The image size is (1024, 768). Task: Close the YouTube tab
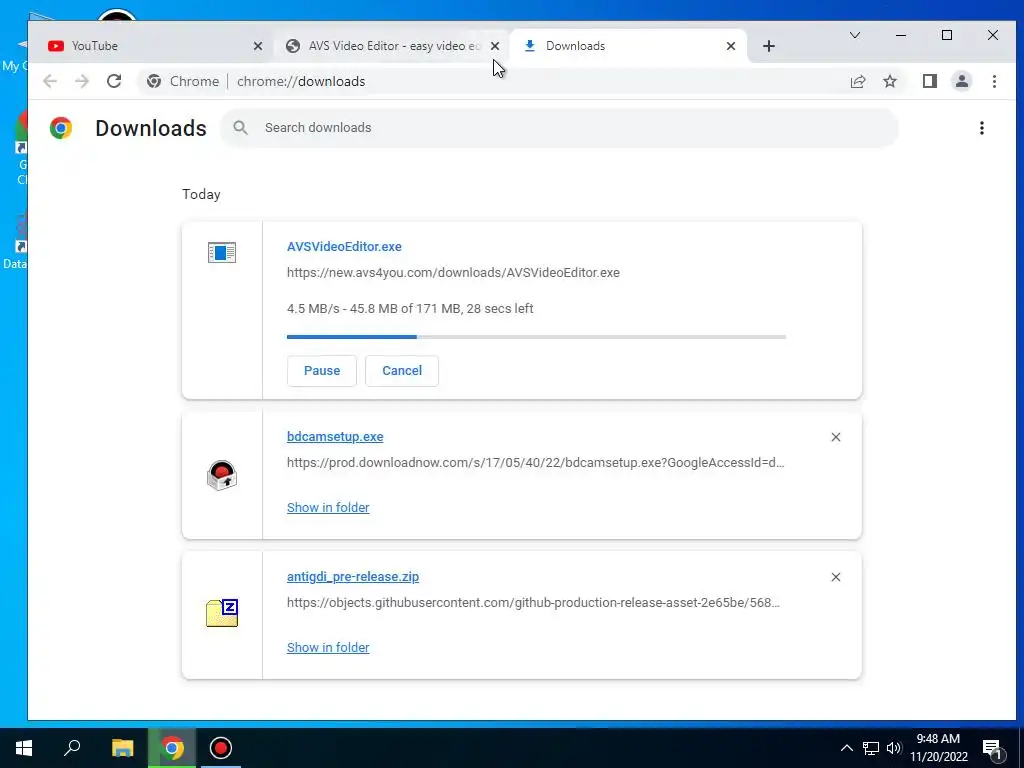pyautogui.click(x=258, y=46)
